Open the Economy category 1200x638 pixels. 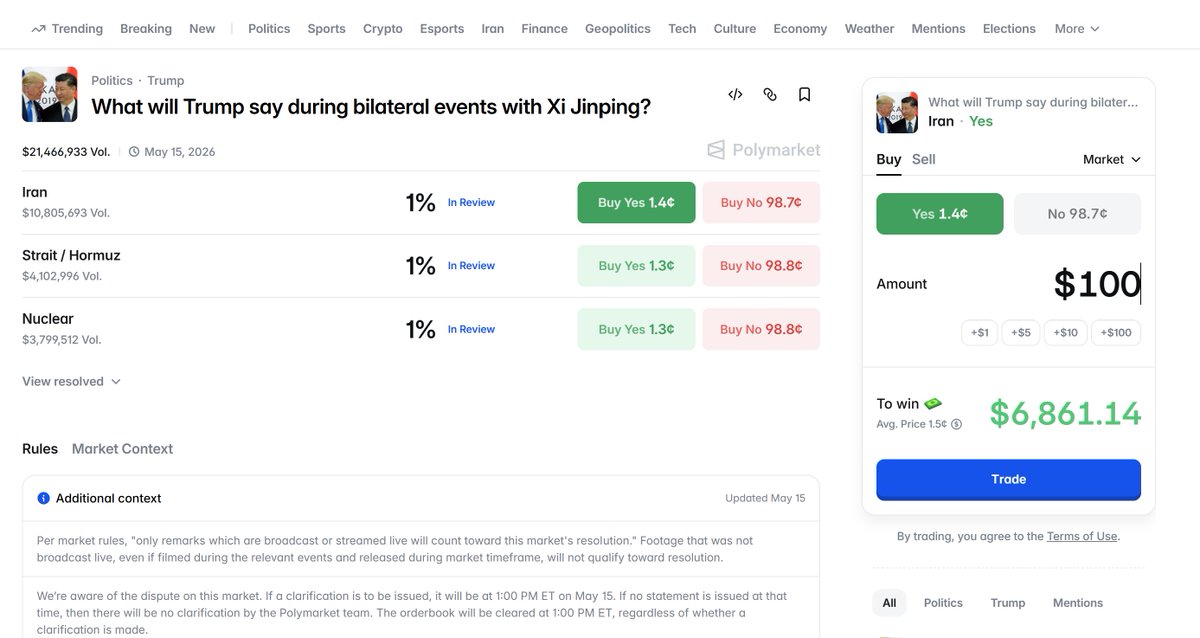click(800, 29)
